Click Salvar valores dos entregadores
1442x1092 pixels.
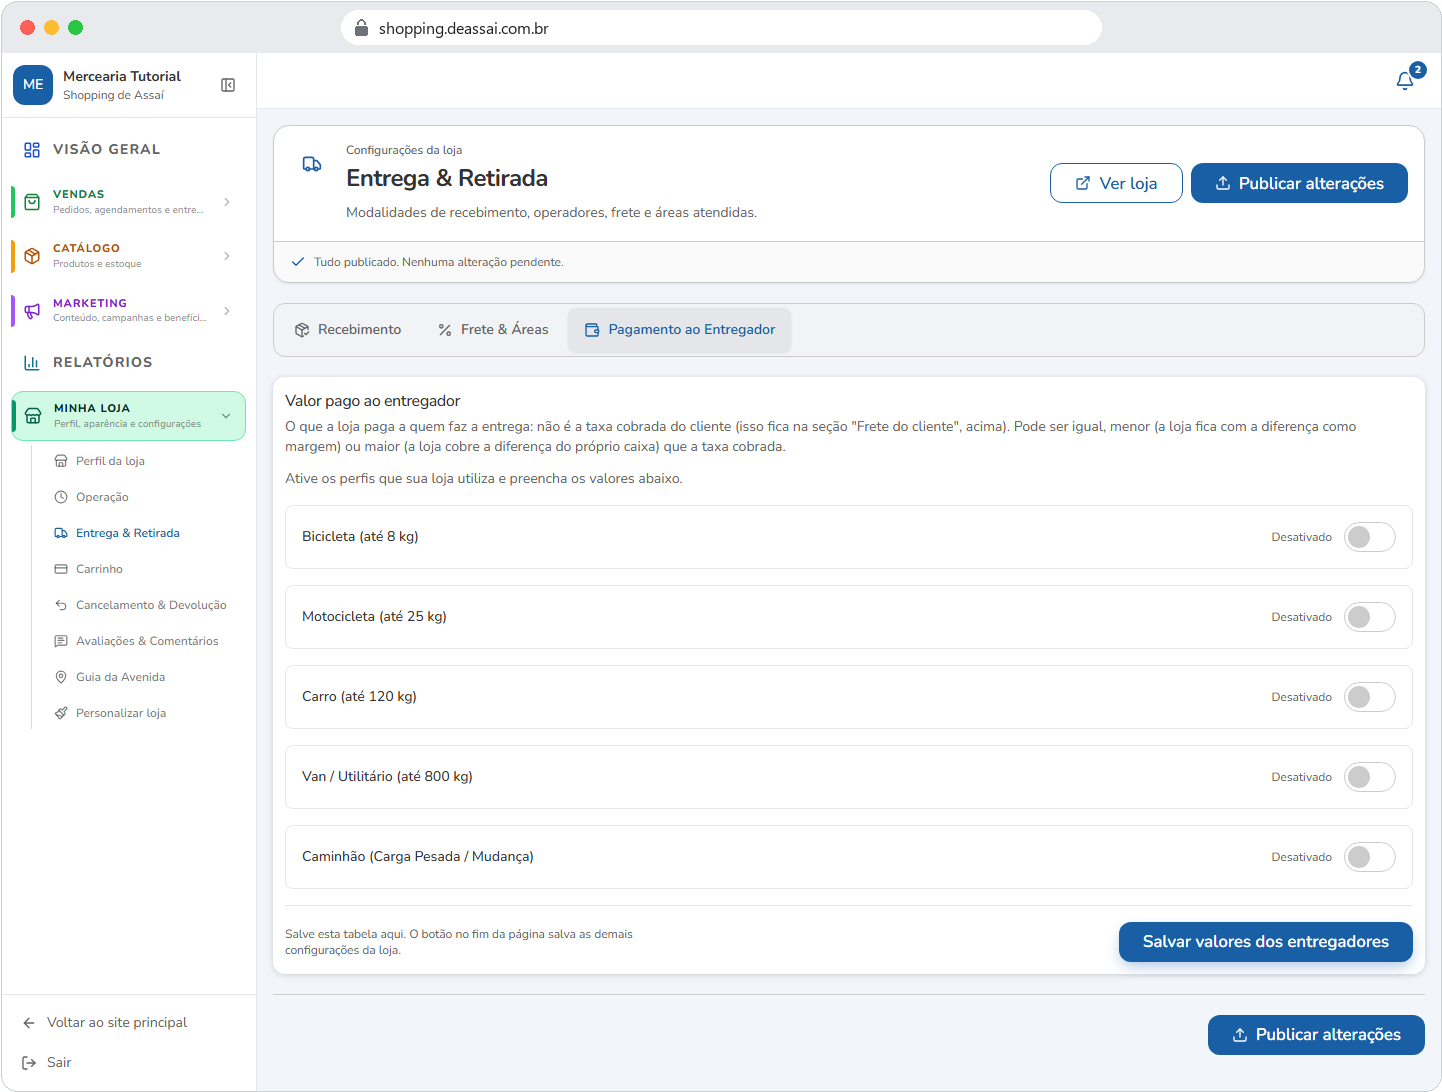click(x=1266, y=942)
